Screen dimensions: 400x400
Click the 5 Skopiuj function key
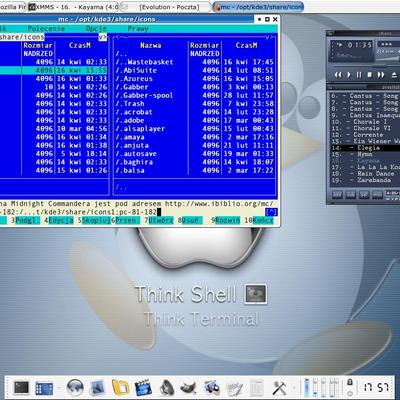click(94, 220)
